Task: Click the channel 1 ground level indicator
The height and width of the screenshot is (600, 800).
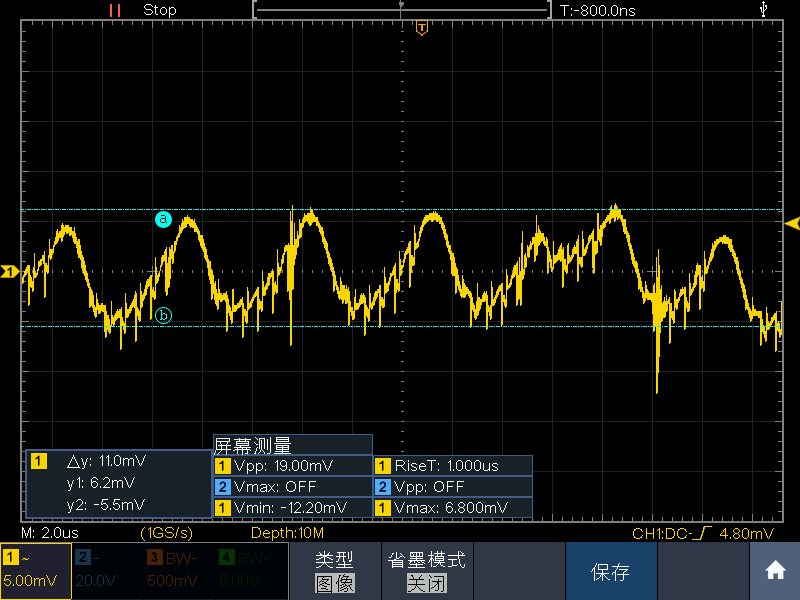Action: (x=9, y=271)
